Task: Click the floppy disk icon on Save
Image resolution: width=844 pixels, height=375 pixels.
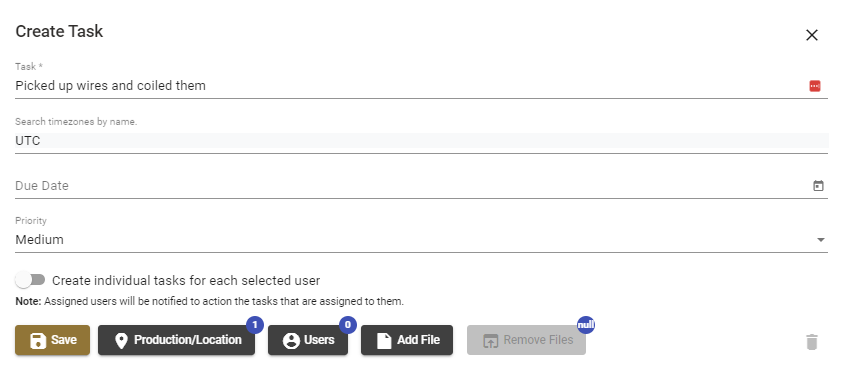Action: (38, 341)
